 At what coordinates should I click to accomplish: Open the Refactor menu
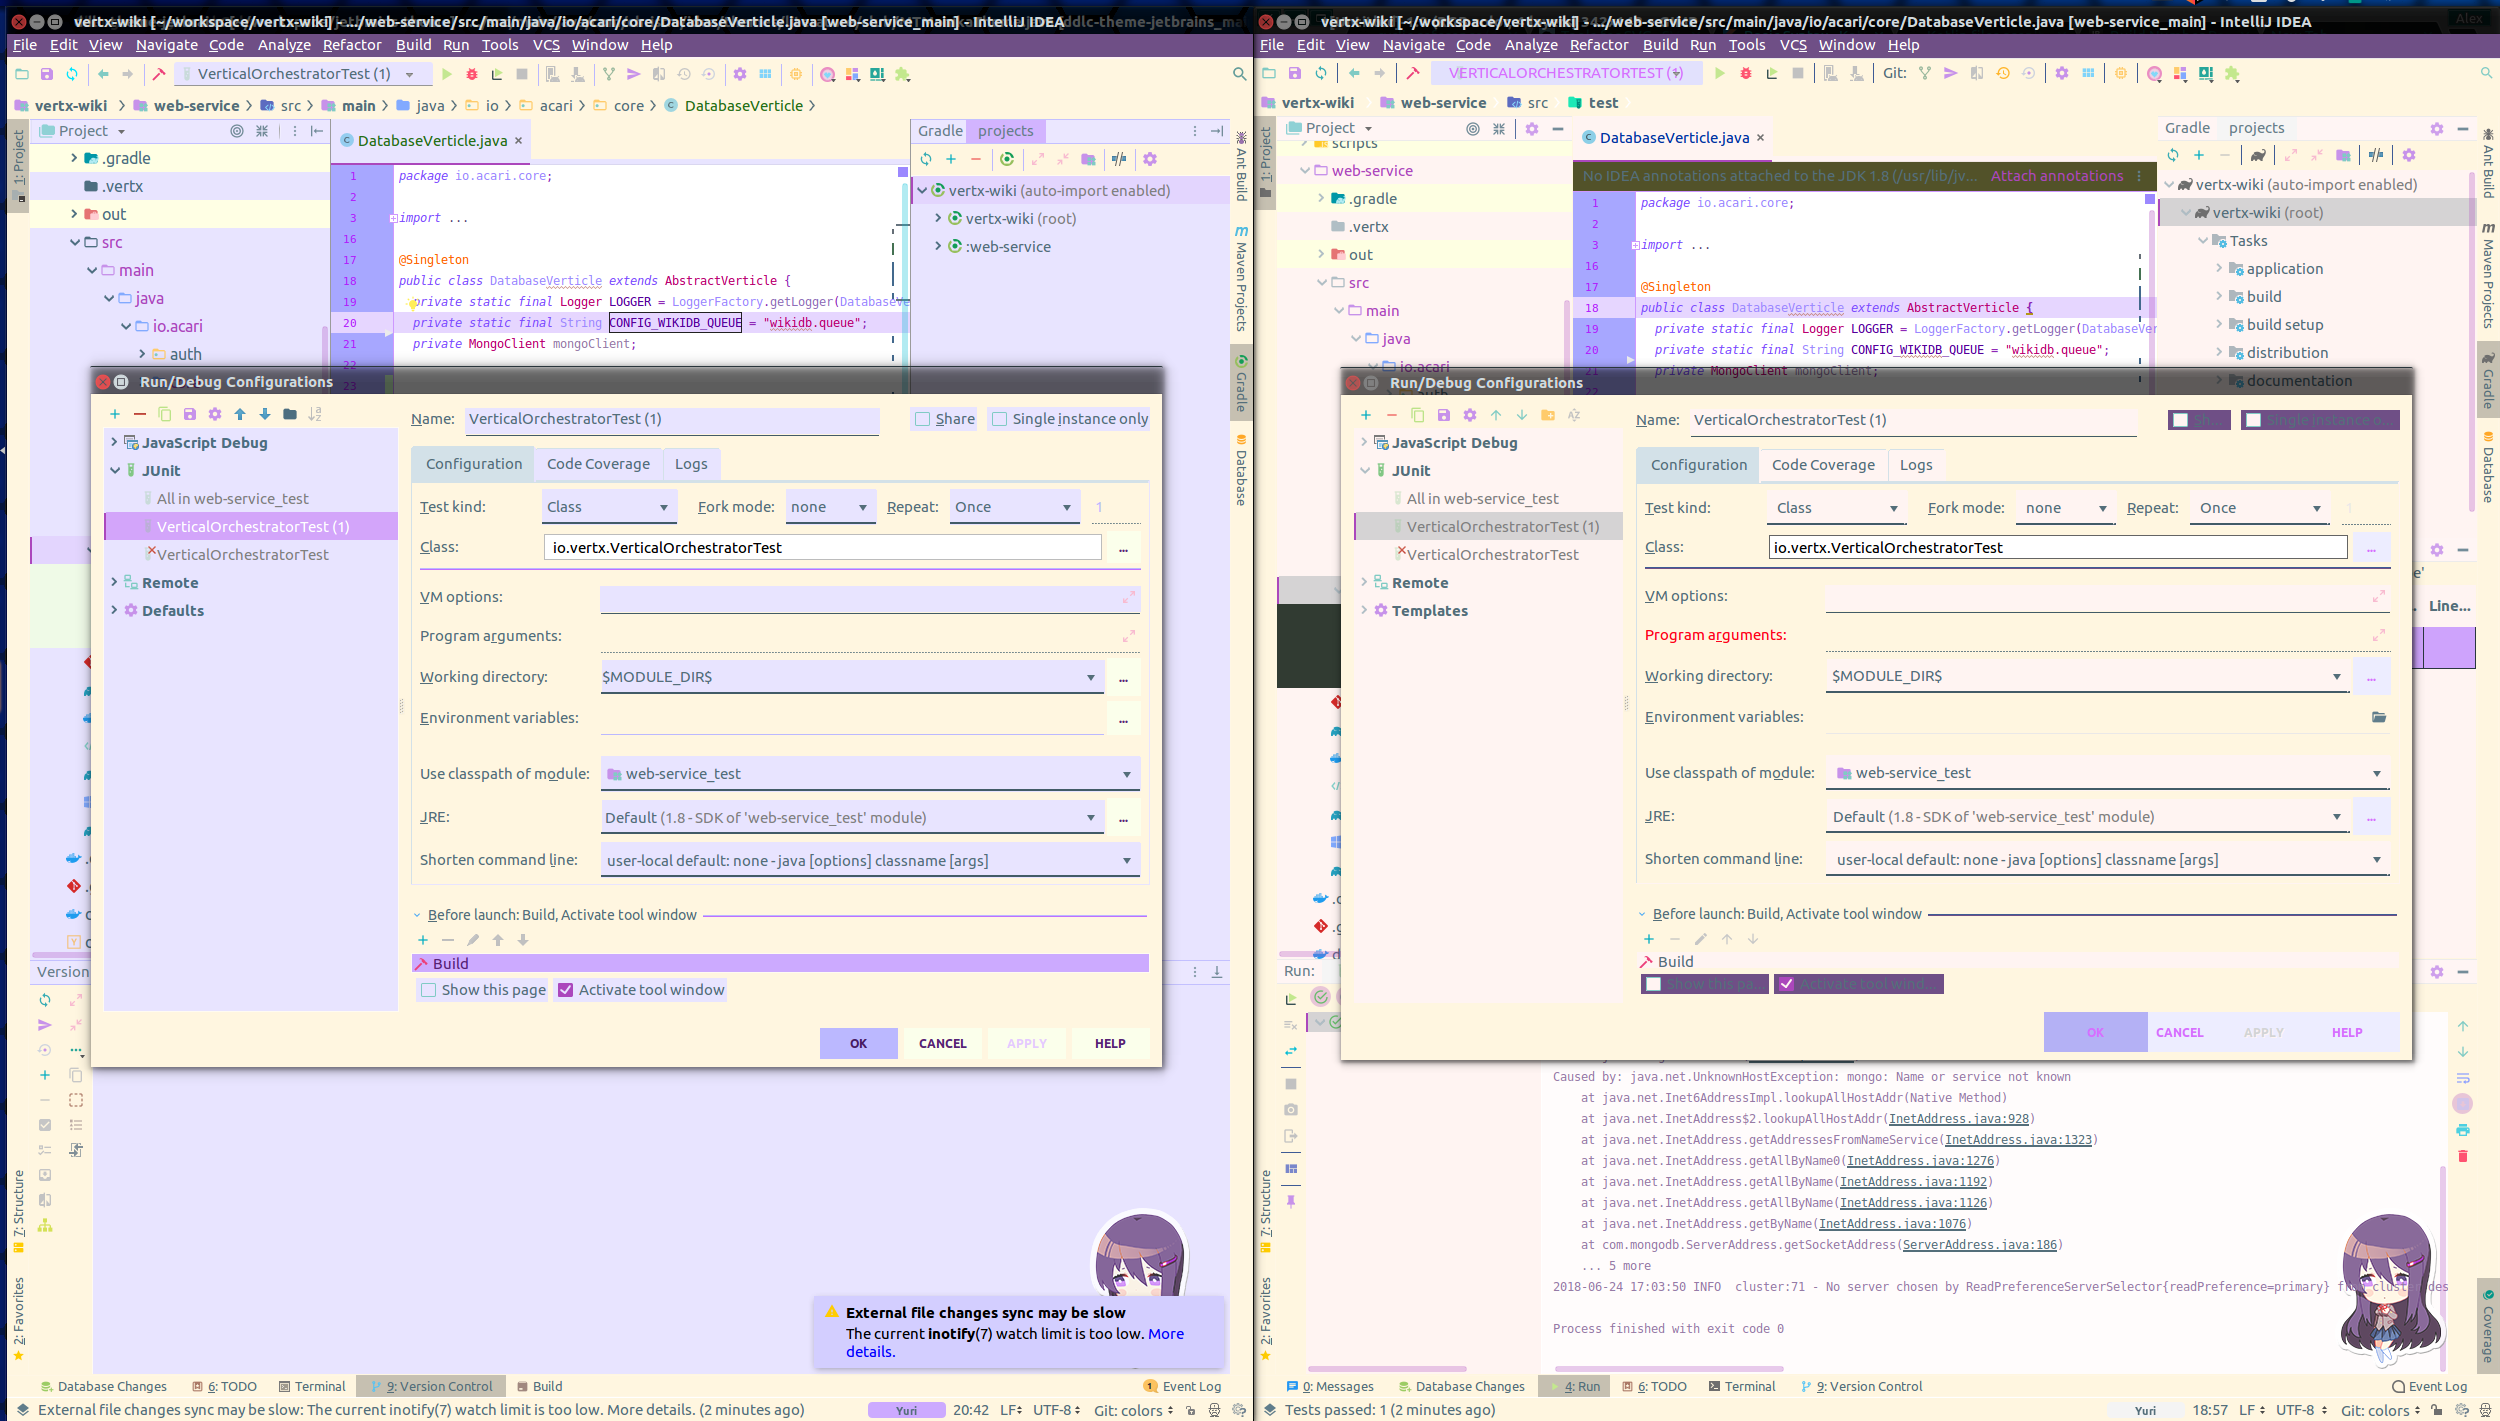[x=351, y=45]
